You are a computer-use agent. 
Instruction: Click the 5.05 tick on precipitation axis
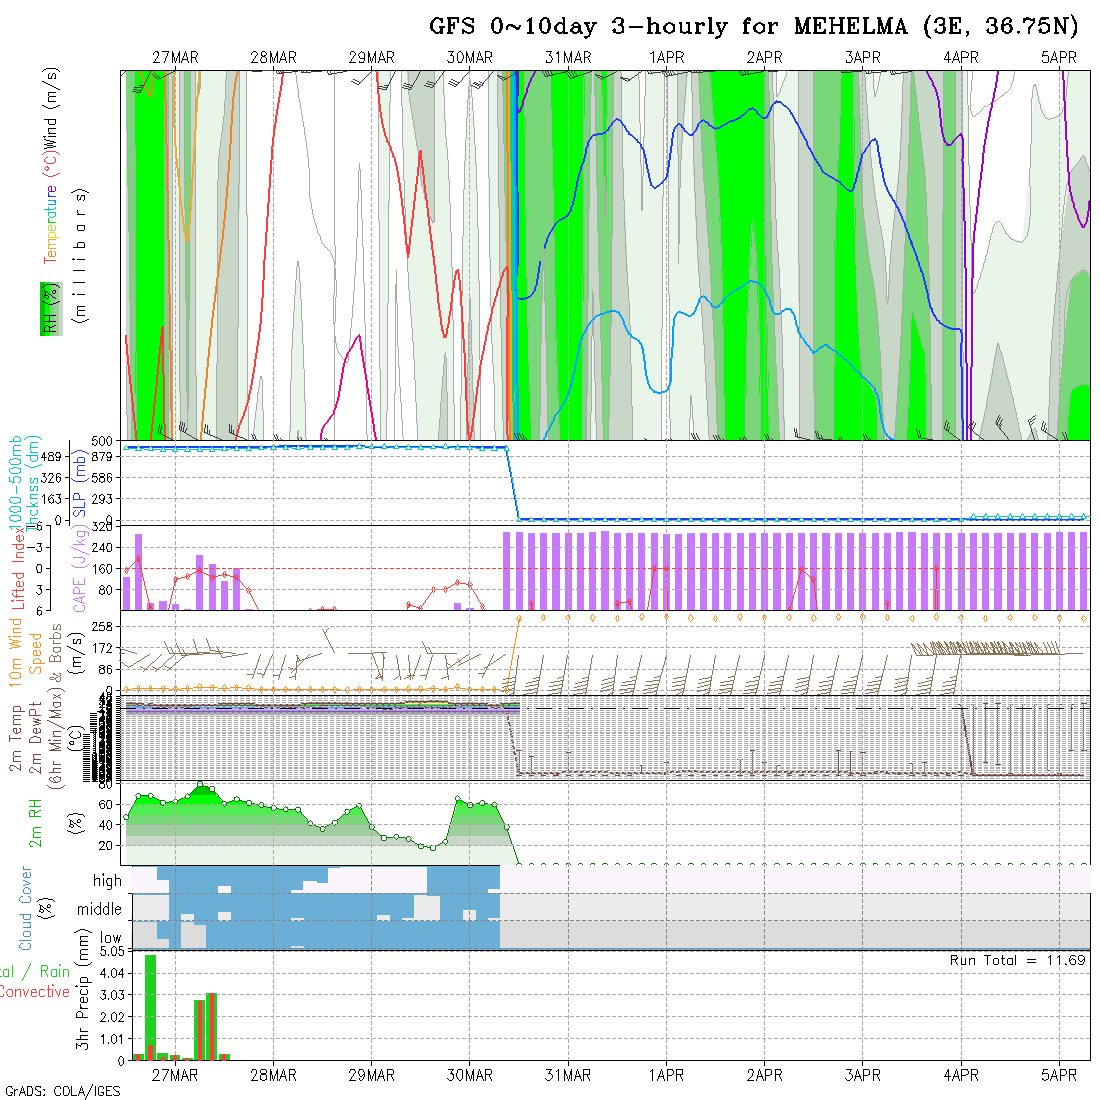(109, 951)
